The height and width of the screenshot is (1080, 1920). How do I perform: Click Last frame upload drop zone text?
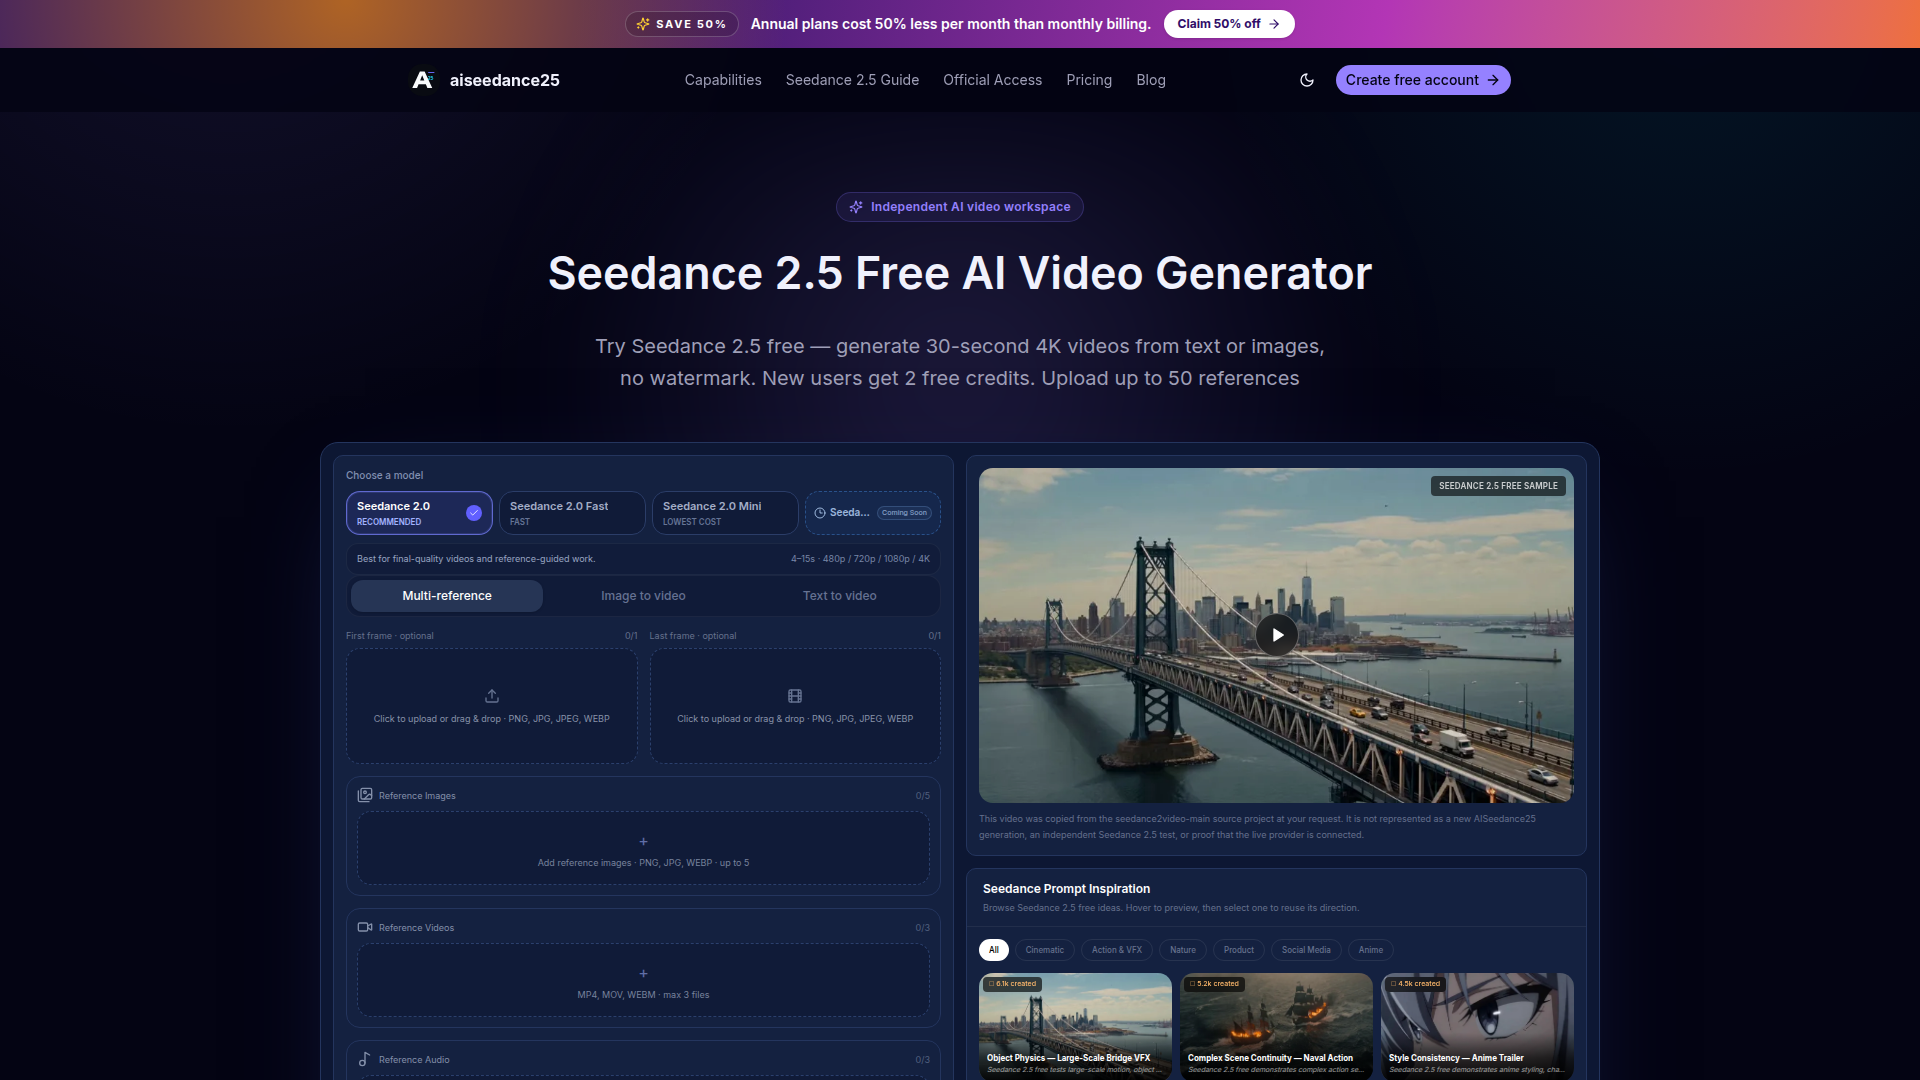[x=795, y=719]
